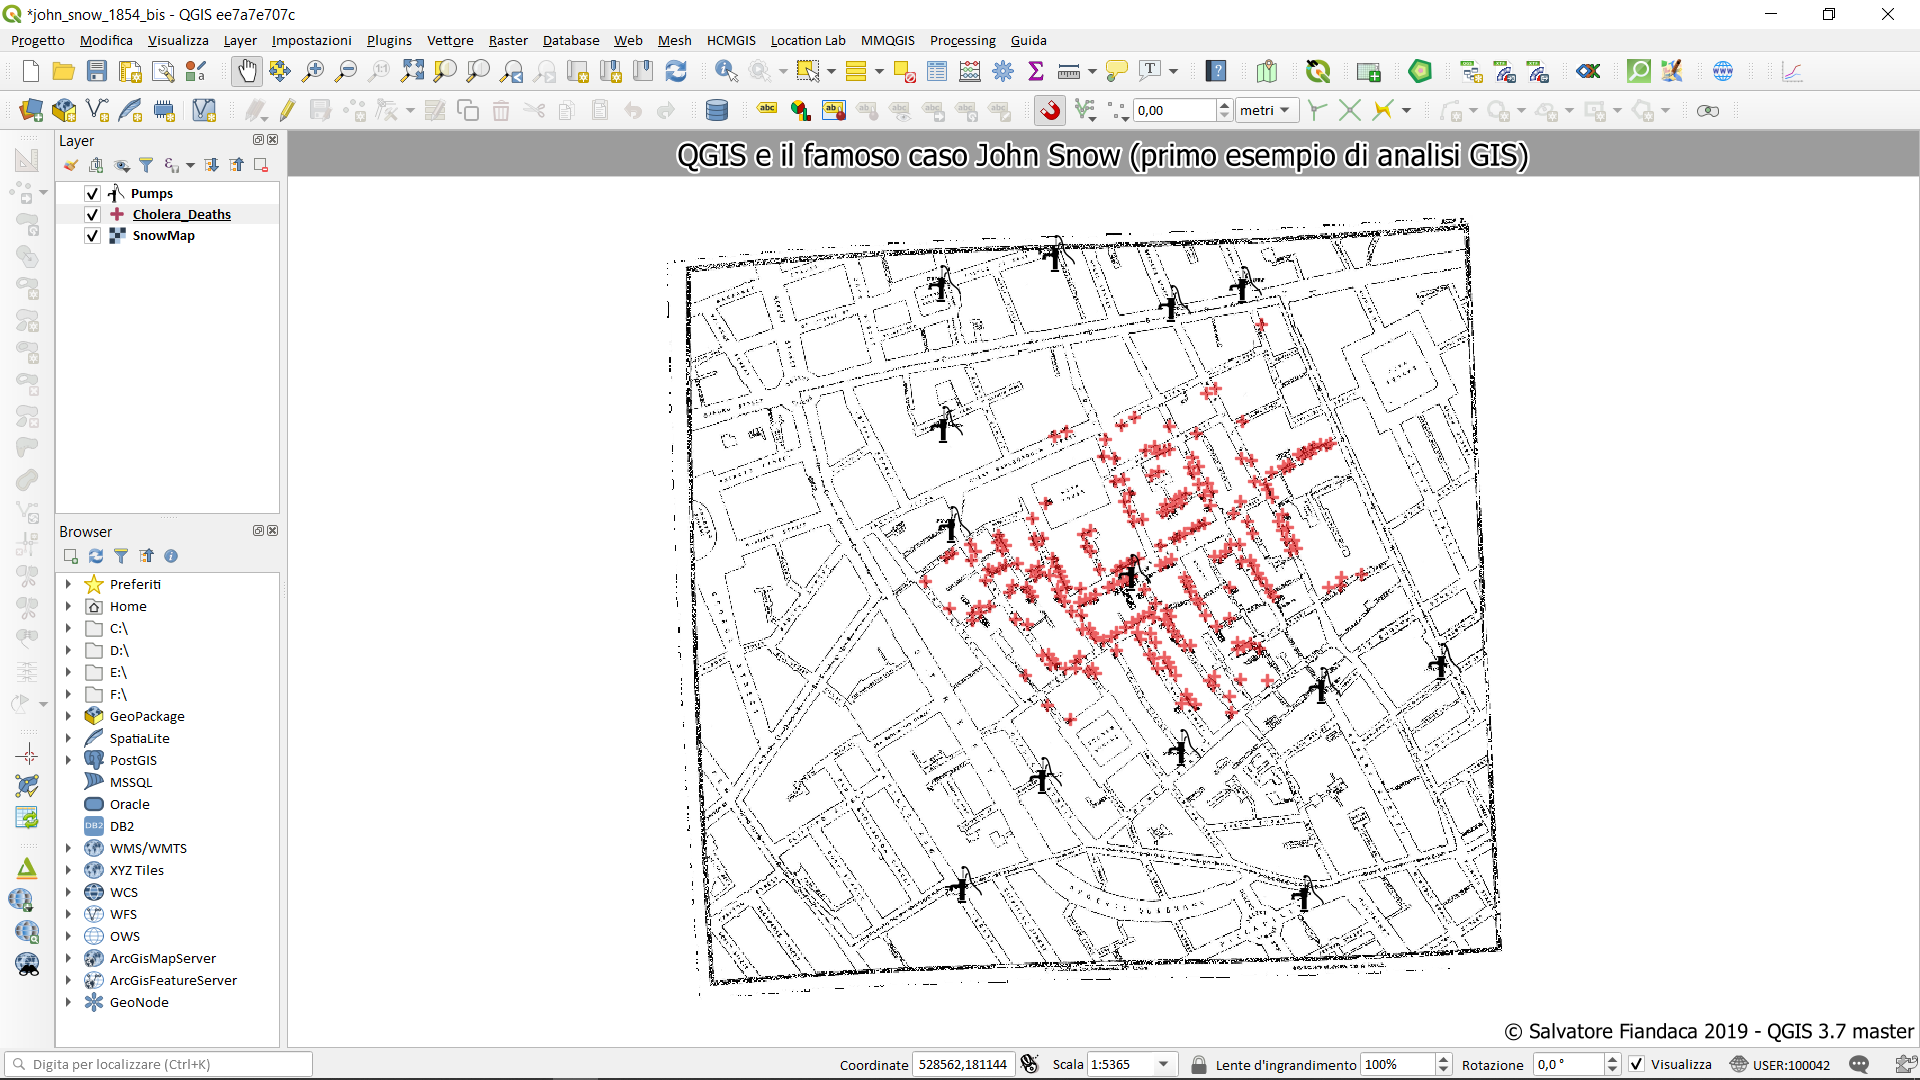Toggle the Visualizza render checkbox

click(x=1637, y=1064)
